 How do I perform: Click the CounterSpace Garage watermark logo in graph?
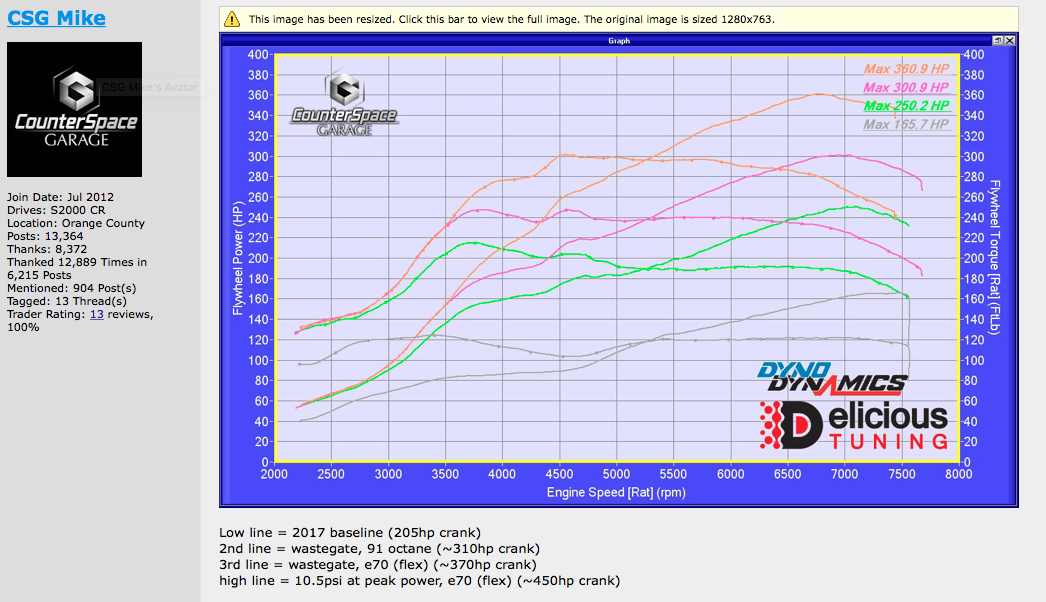[344, 103]
